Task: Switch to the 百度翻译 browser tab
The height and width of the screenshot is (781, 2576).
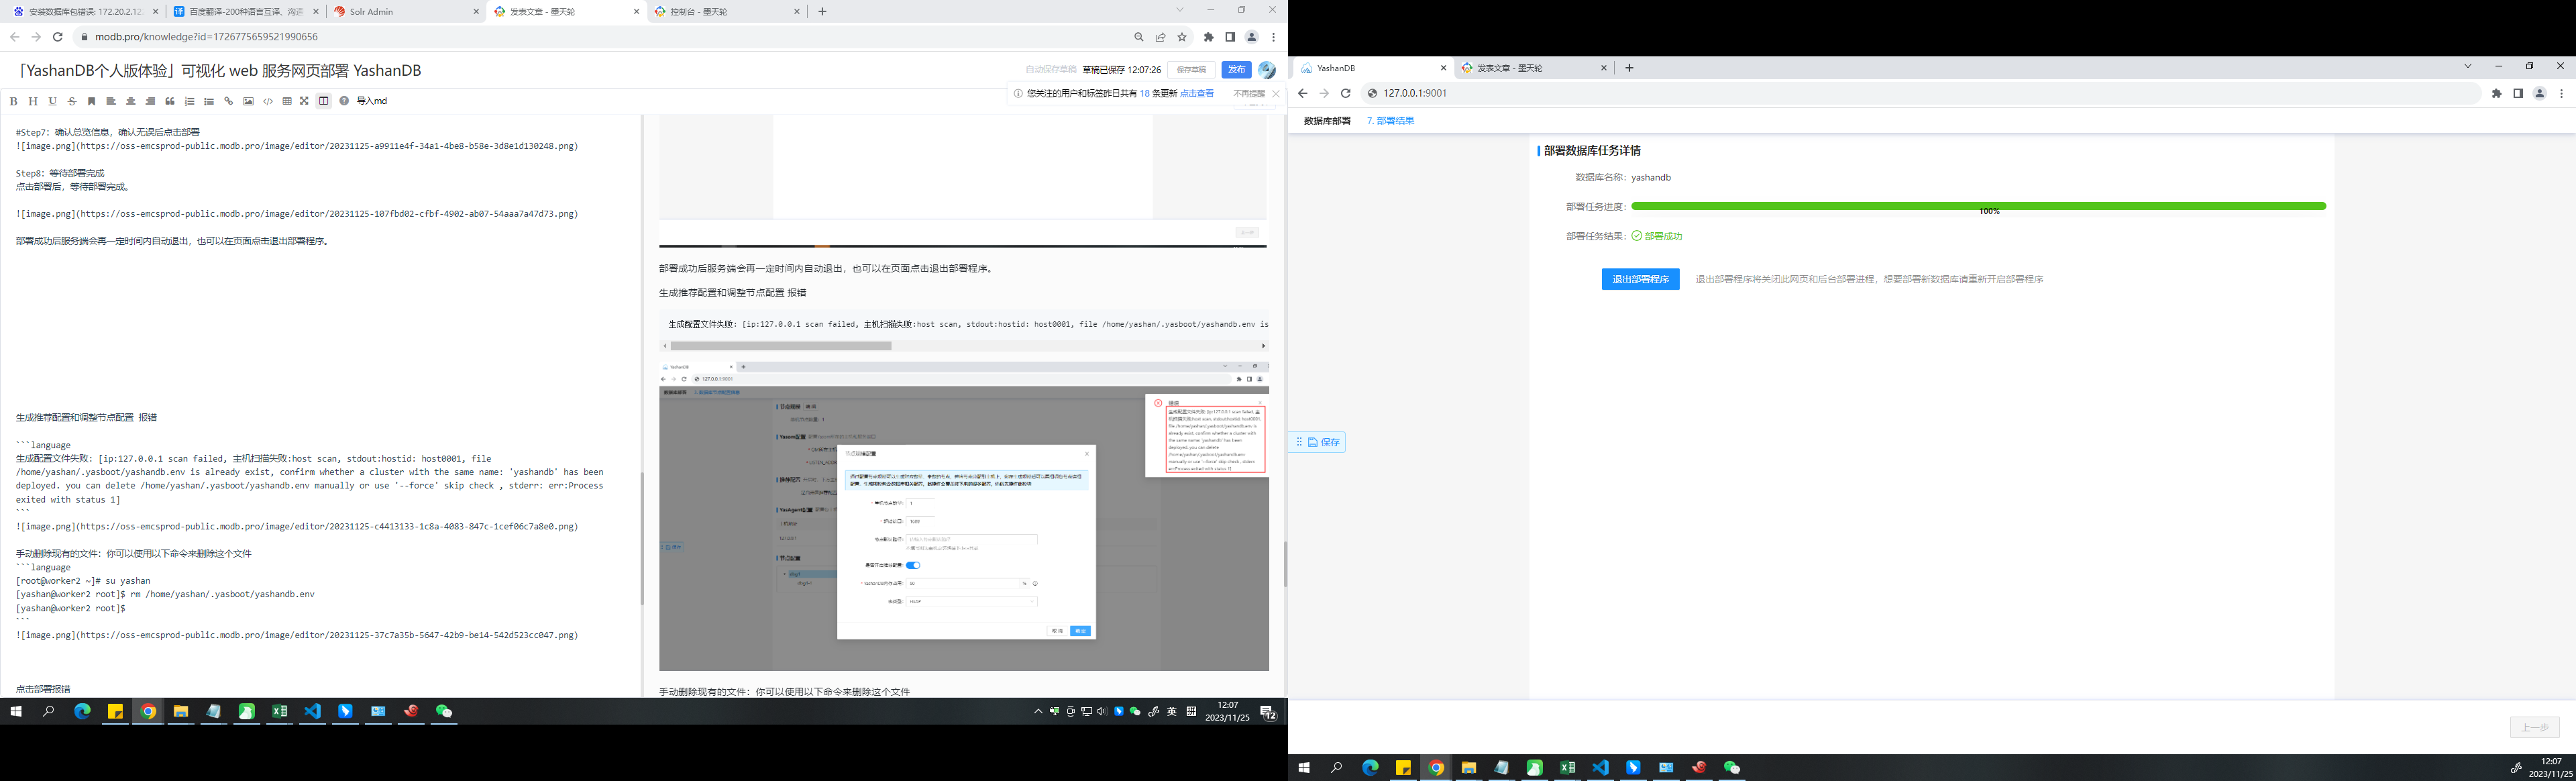Action: click(x=246, y=12)
